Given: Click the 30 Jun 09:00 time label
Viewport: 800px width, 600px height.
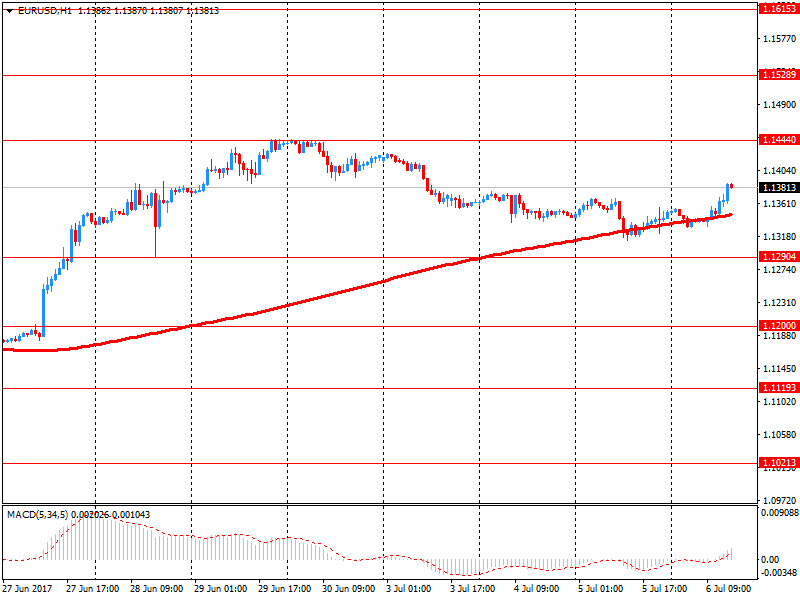Looking at the screenshot, I should (x=348, y=588).
